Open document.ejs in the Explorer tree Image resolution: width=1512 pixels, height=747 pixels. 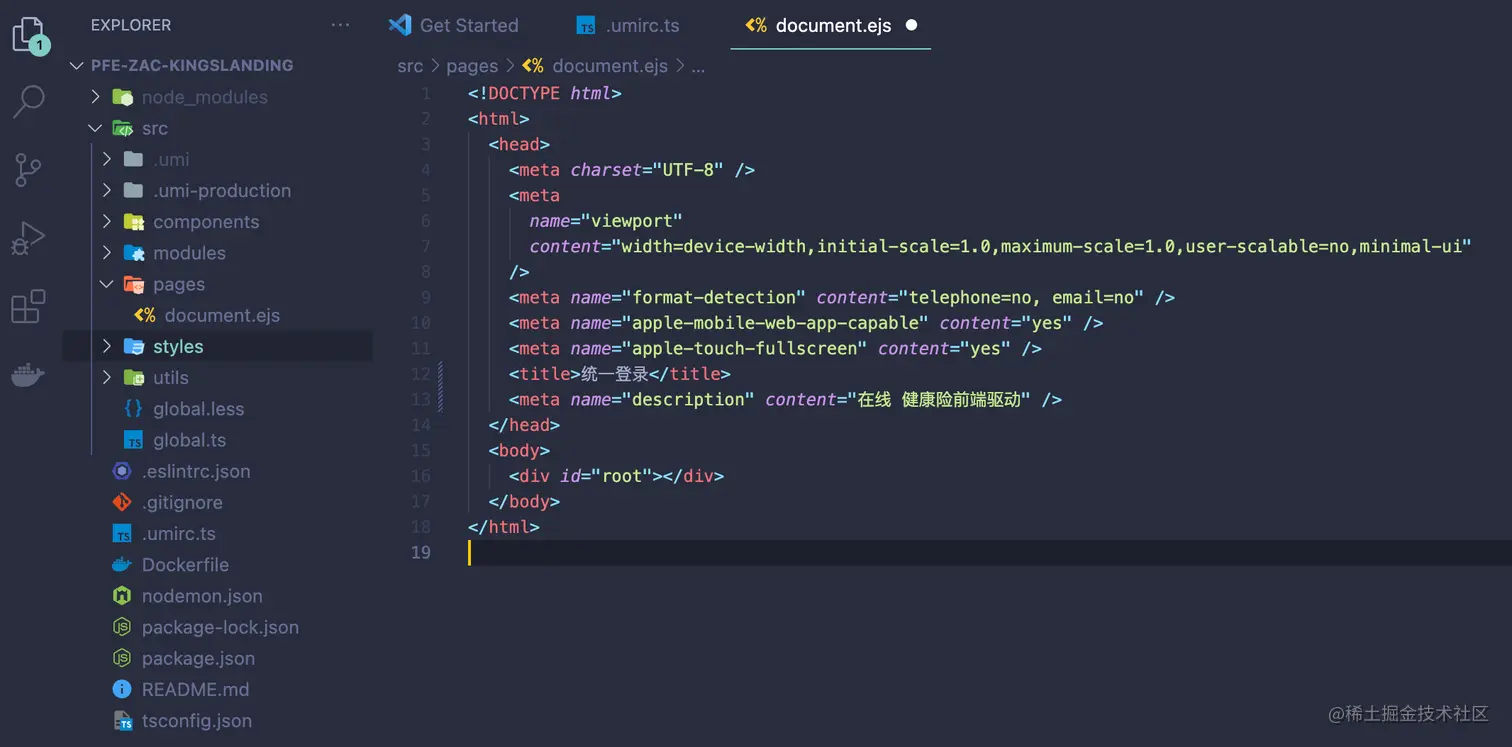(x=221, y=316)
